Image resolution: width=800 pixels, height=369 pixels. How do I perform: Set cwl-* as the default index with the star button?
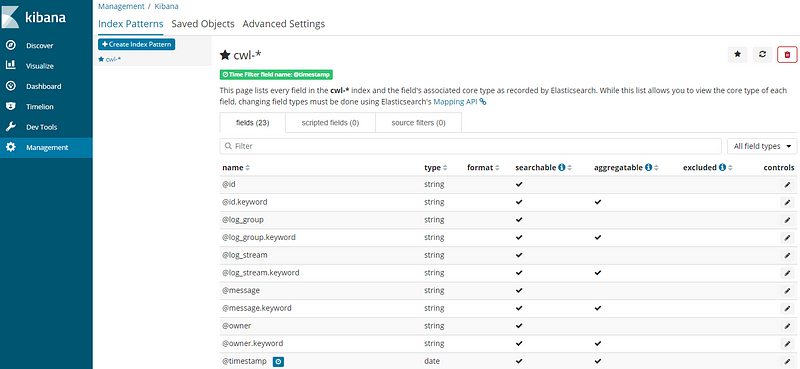pos(737,54)
